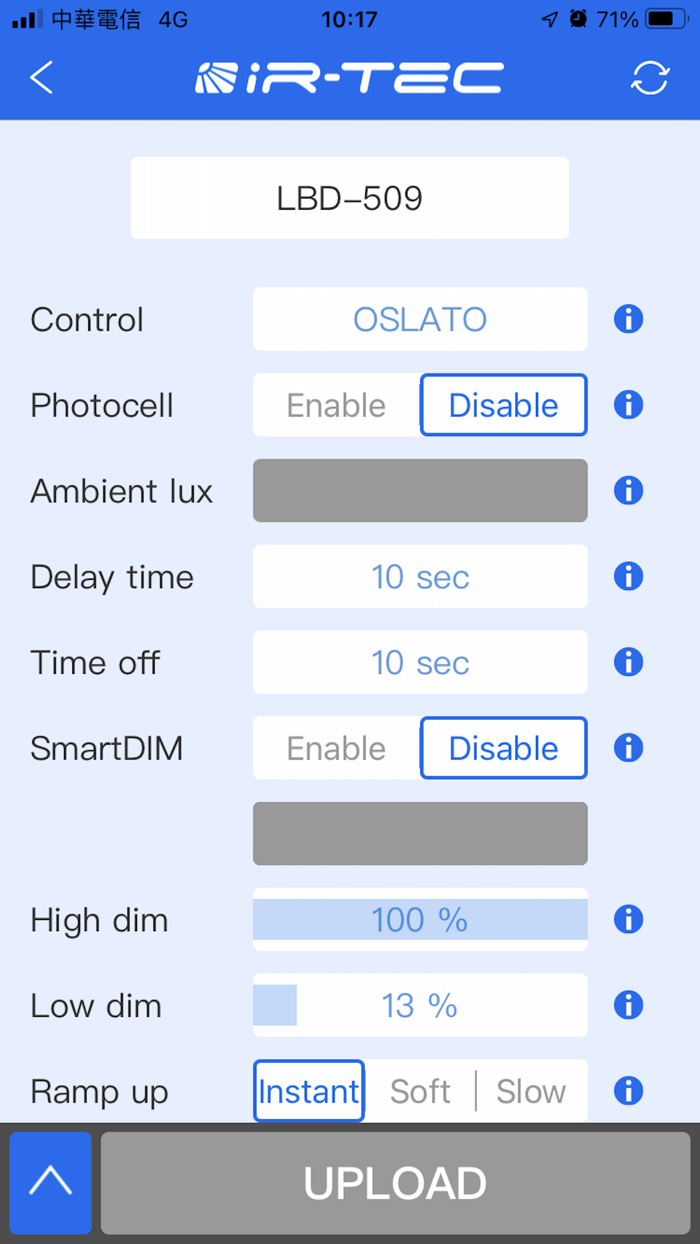Screen dimensions: 700x1244
Task: Tap the Ambient lux info icon
Action: pyautogui.click(x=628, y=490)
